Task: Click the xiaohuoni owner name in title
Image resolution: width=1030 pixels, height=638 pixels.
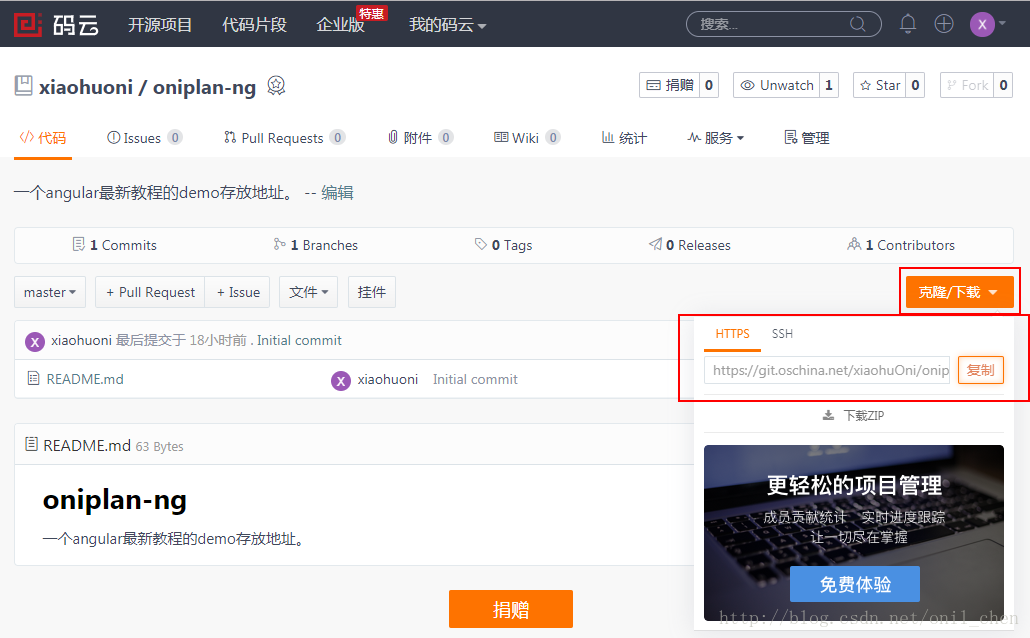Action: pyautogui.click(x=85, y=87)
